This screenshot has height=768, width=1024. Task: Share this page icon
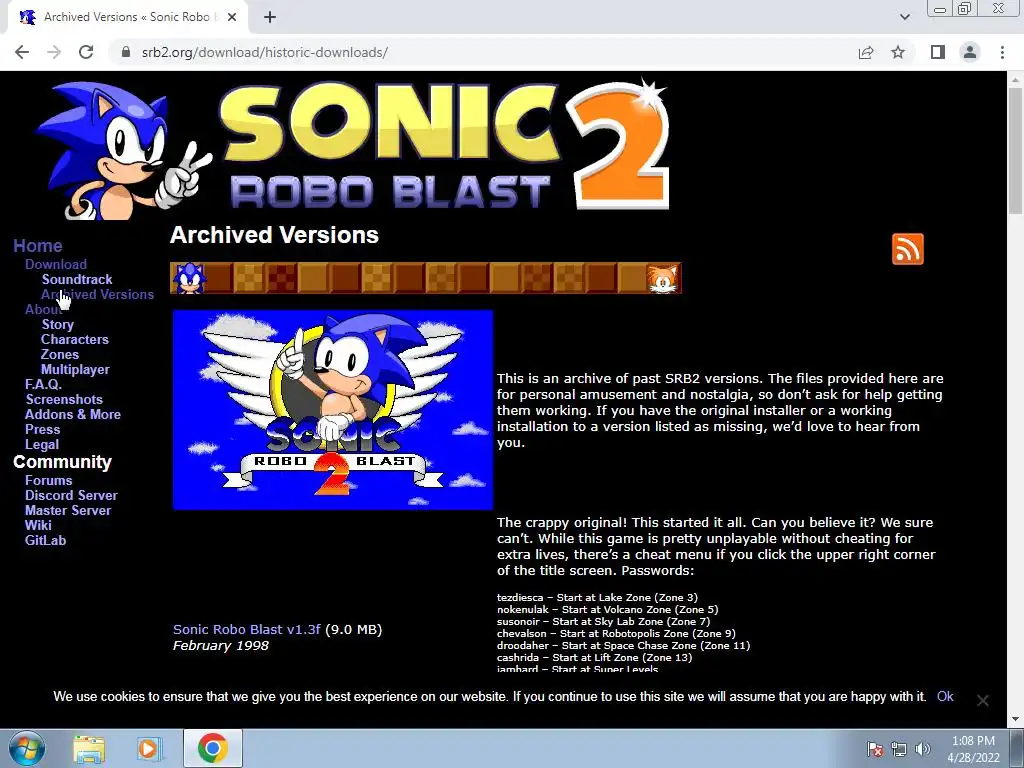coord(866,52)
